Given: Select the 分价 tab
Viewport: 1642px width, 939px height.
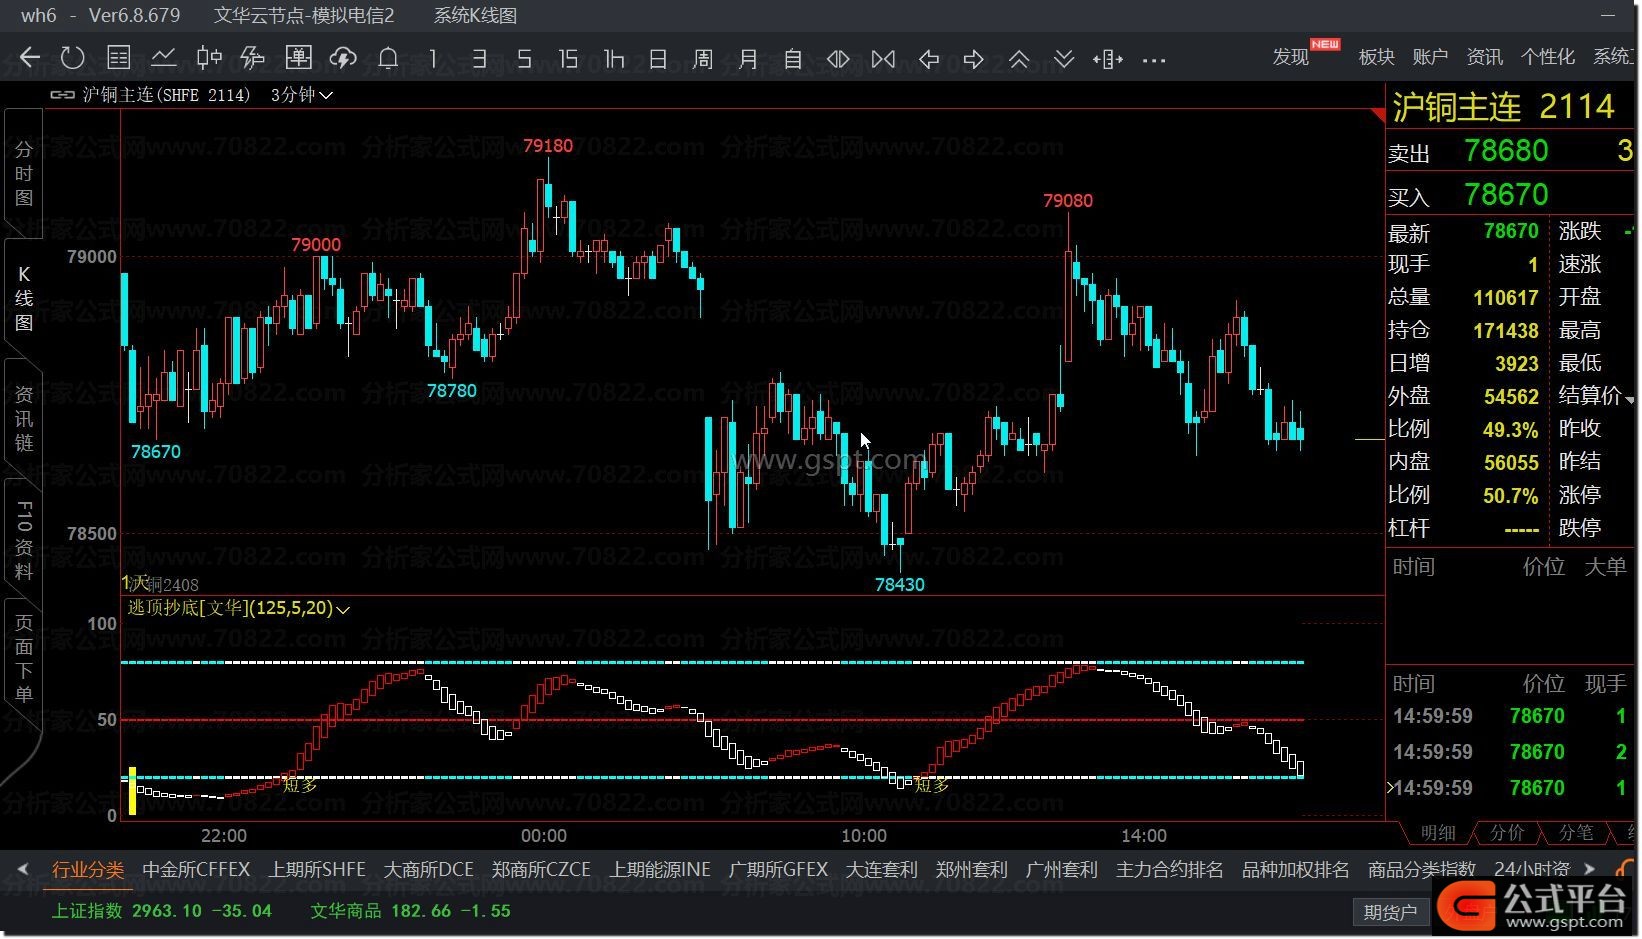Looking at the screenshot, I should pos(1507,832).
